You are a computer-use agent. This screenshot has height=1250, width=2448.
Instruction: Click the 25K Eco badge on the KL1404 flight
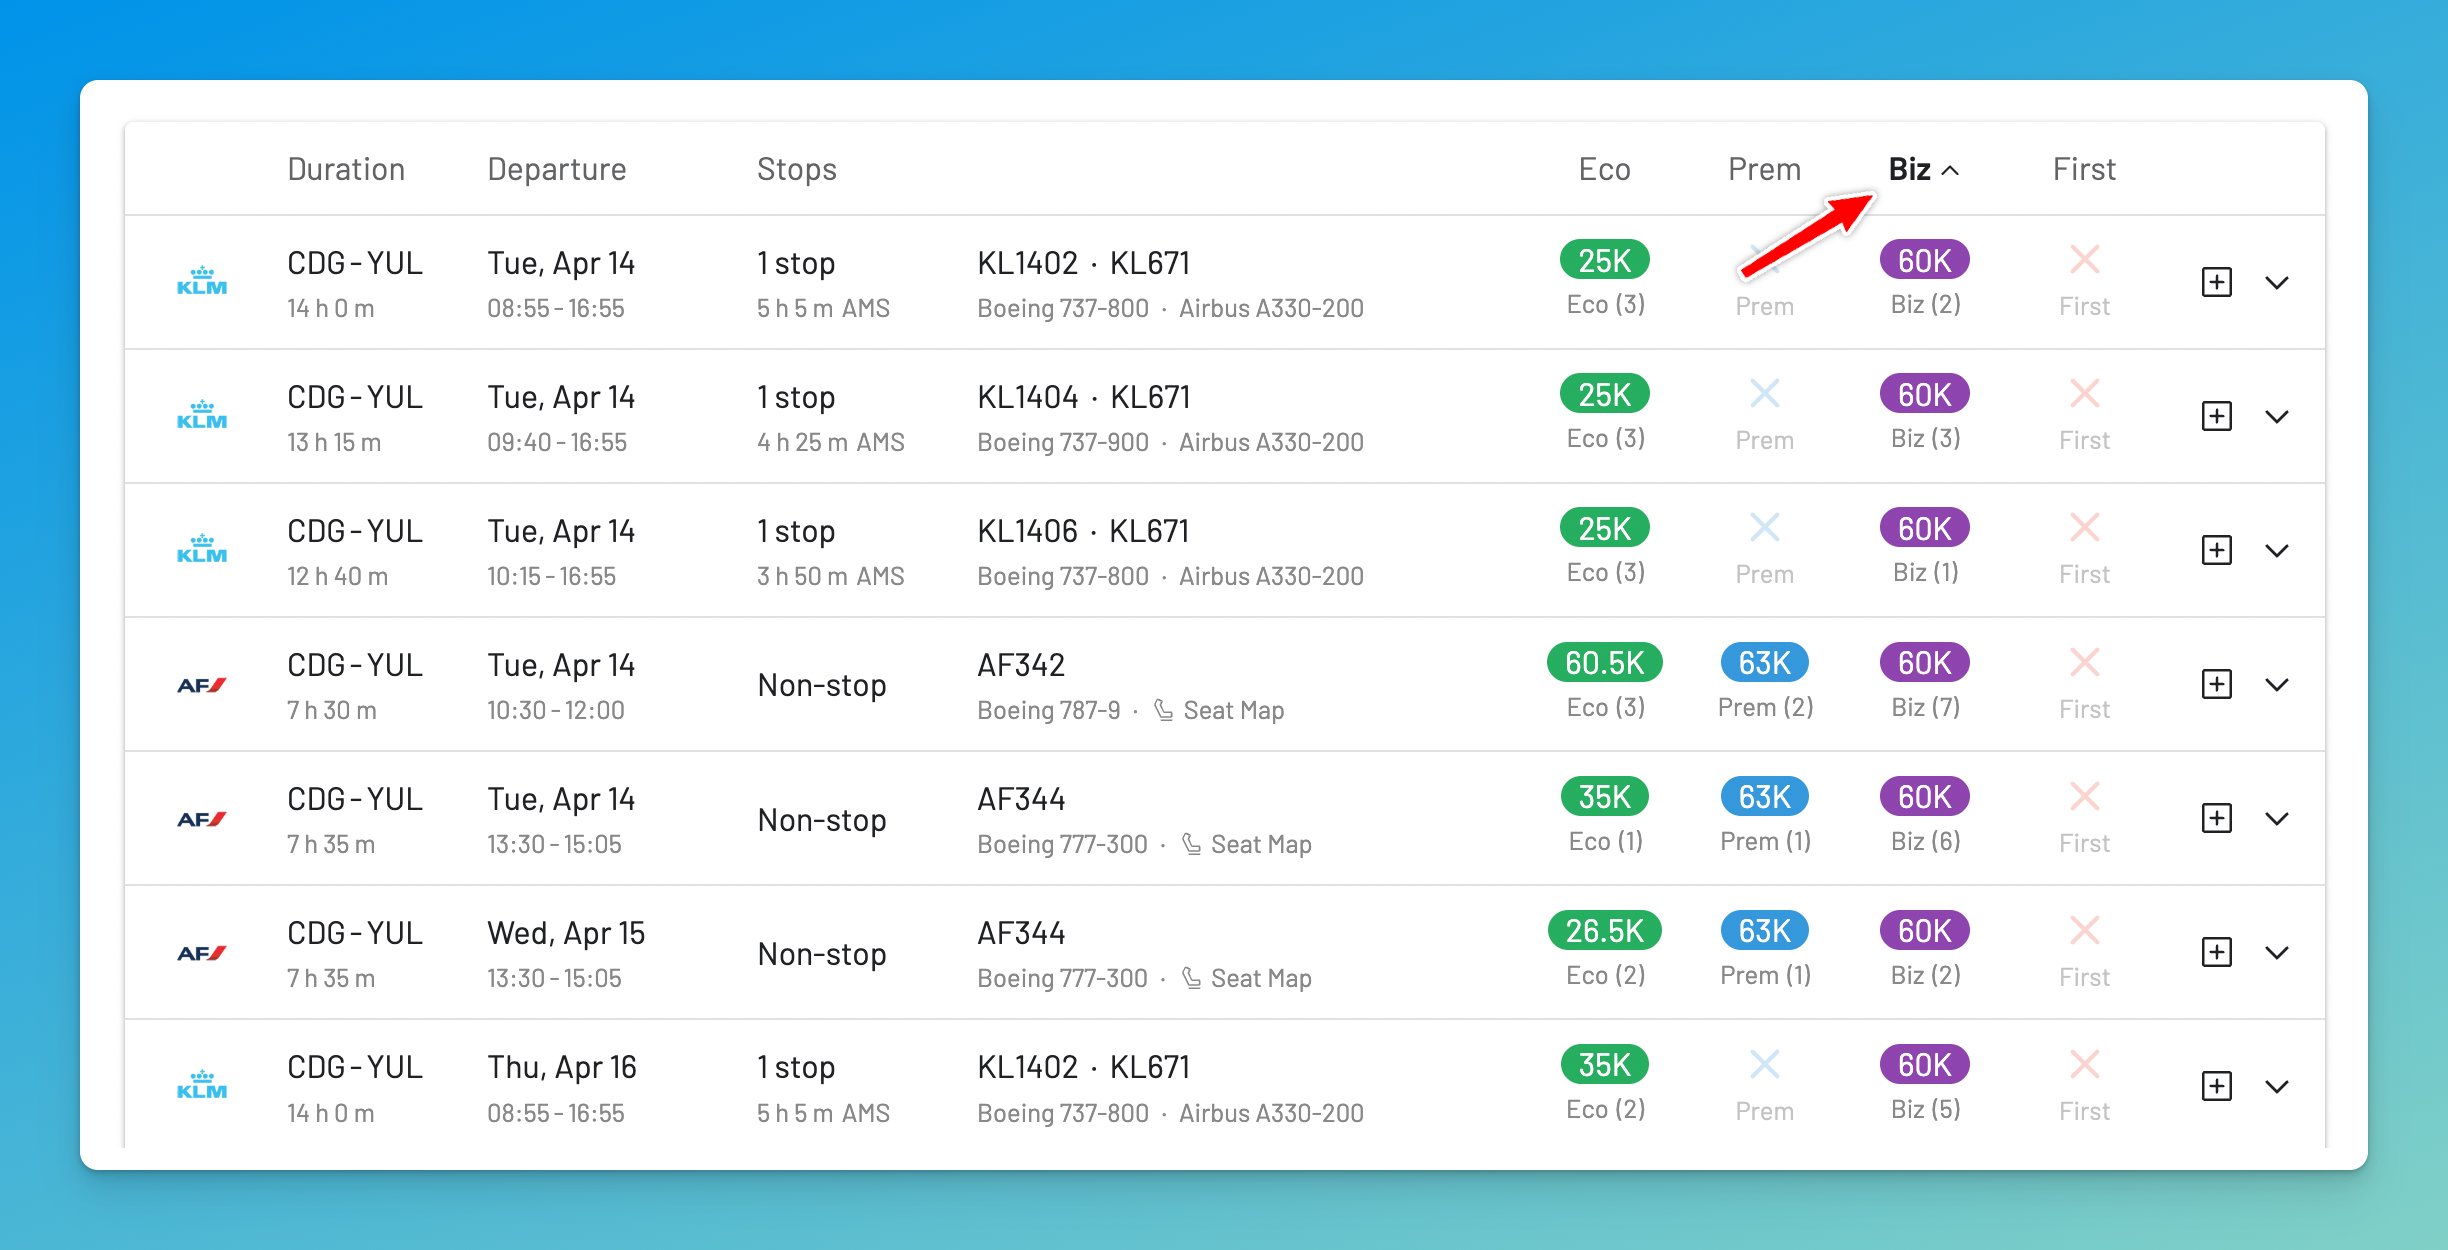point(1604,393)
